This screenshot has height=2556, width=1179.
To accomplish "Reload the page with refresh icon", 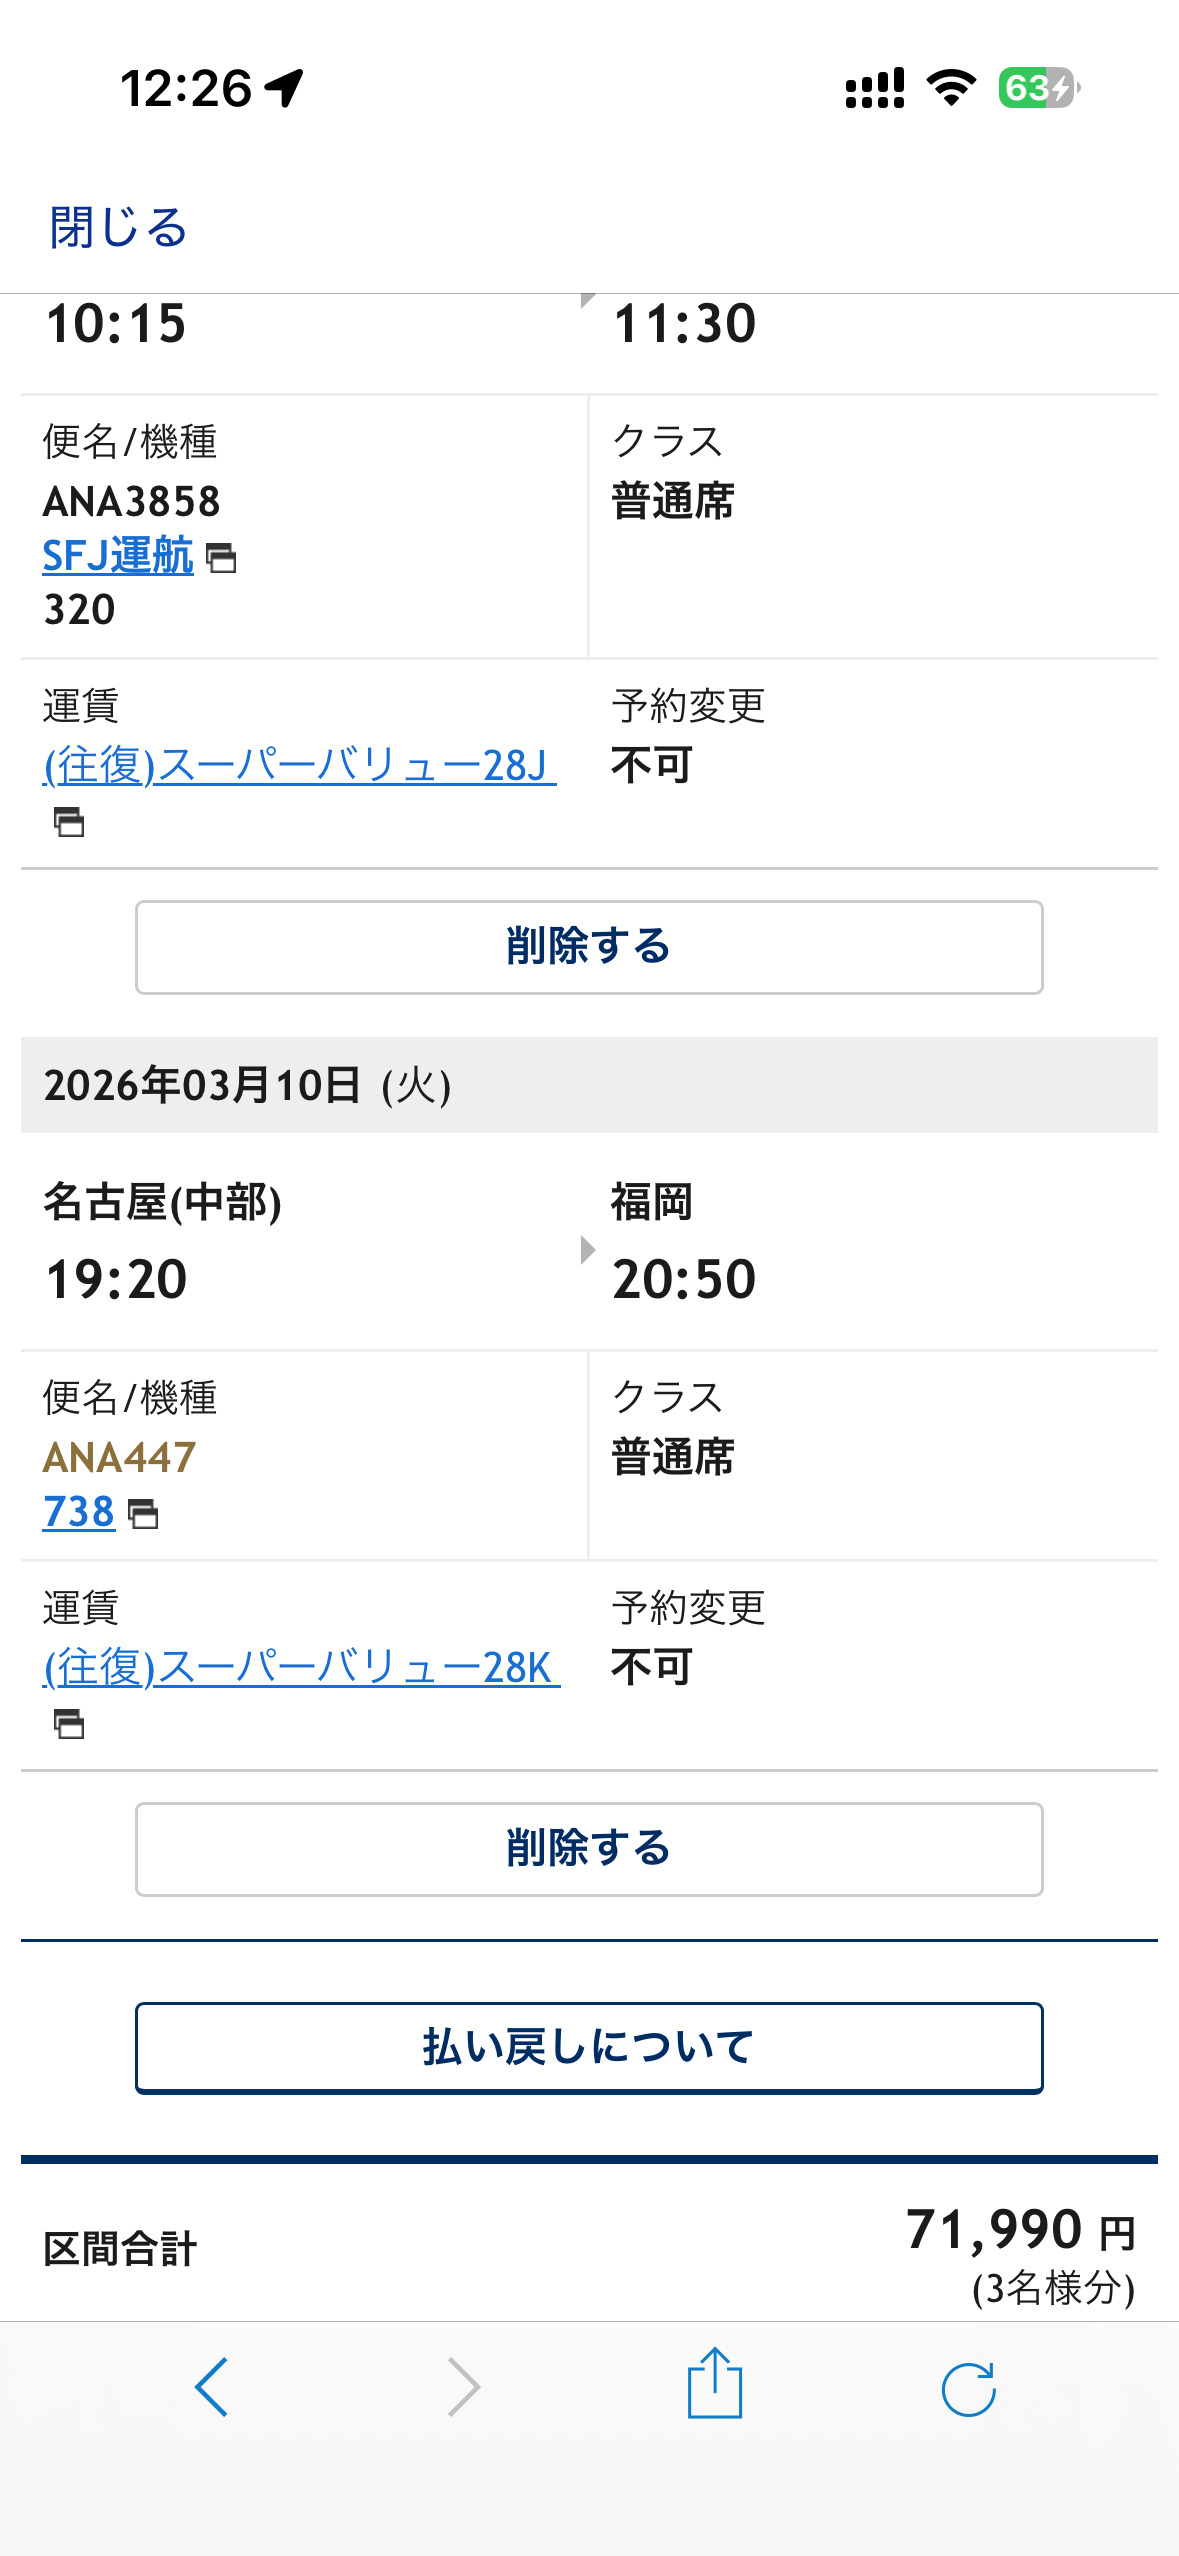I will click(x=968, y=2389).
